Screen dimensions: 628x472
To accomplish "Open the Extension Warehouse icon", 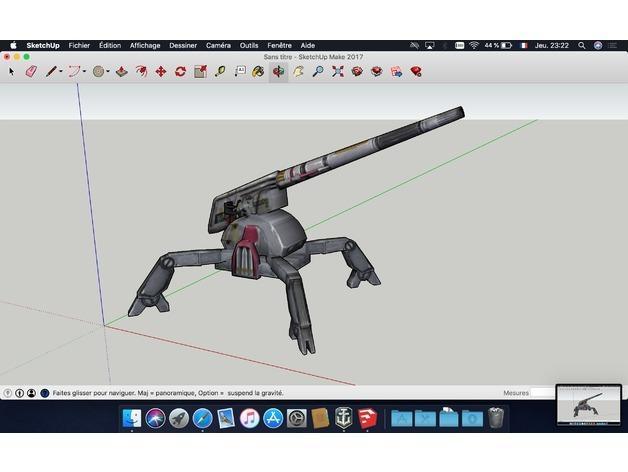I will 376,72.
